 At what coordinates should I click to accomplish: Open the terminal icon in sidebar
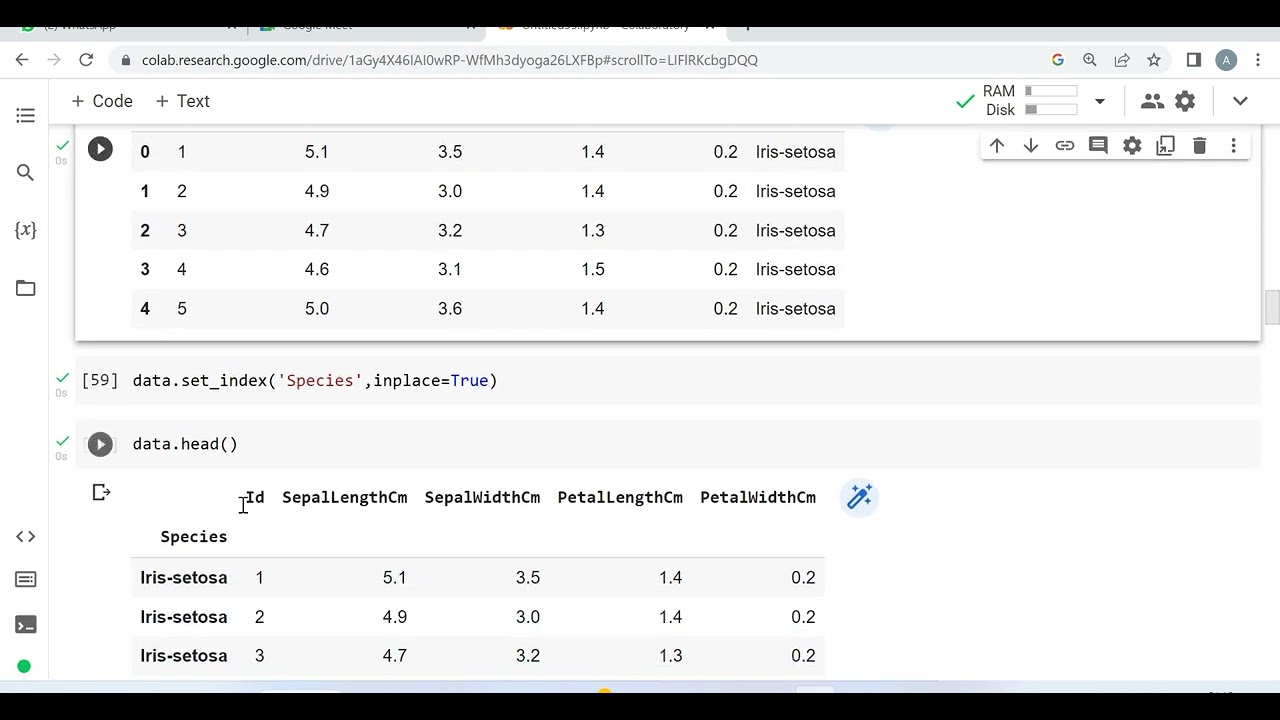point(26,625)
